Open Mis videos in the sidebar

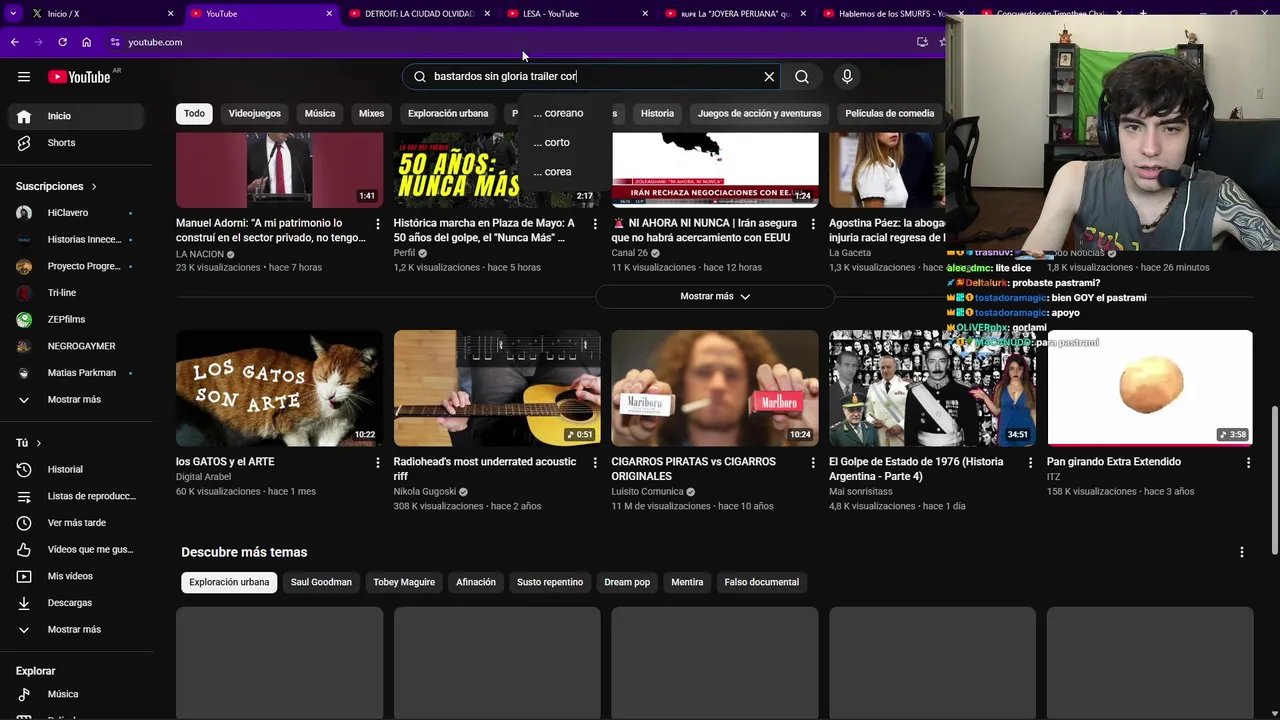pos(77,576)
